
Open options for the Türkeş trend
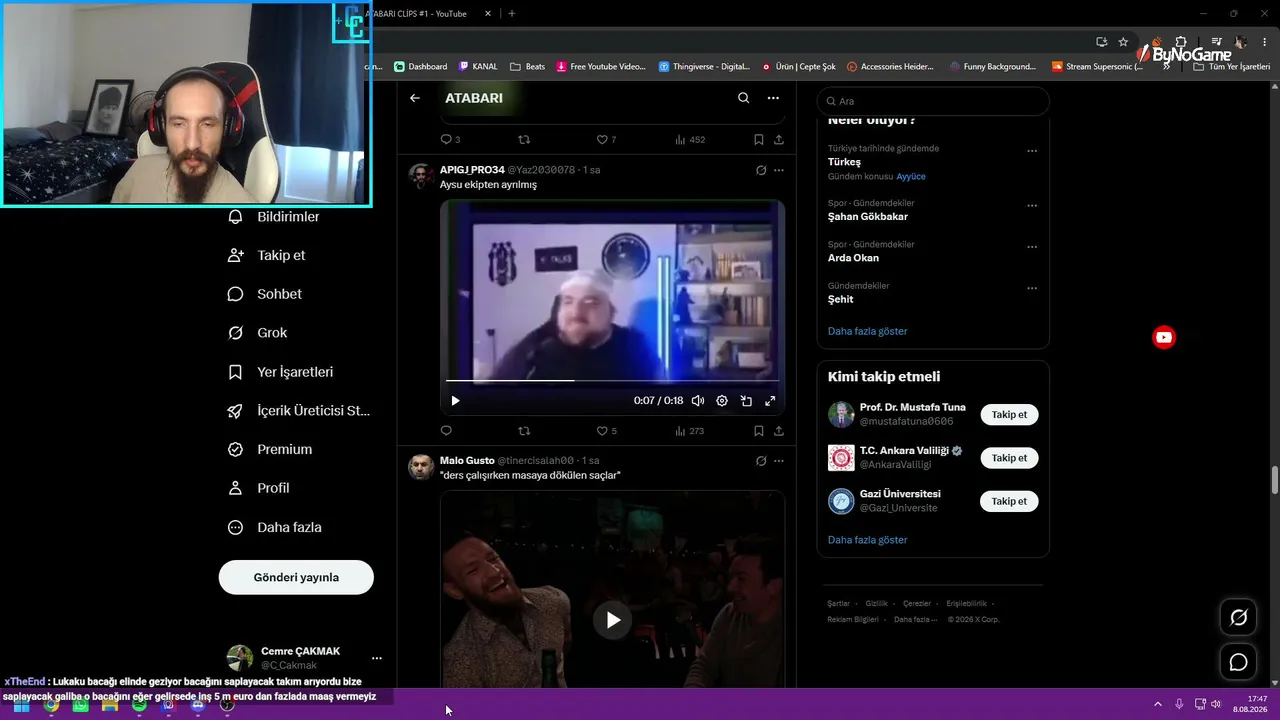[x=1032, y=151]
